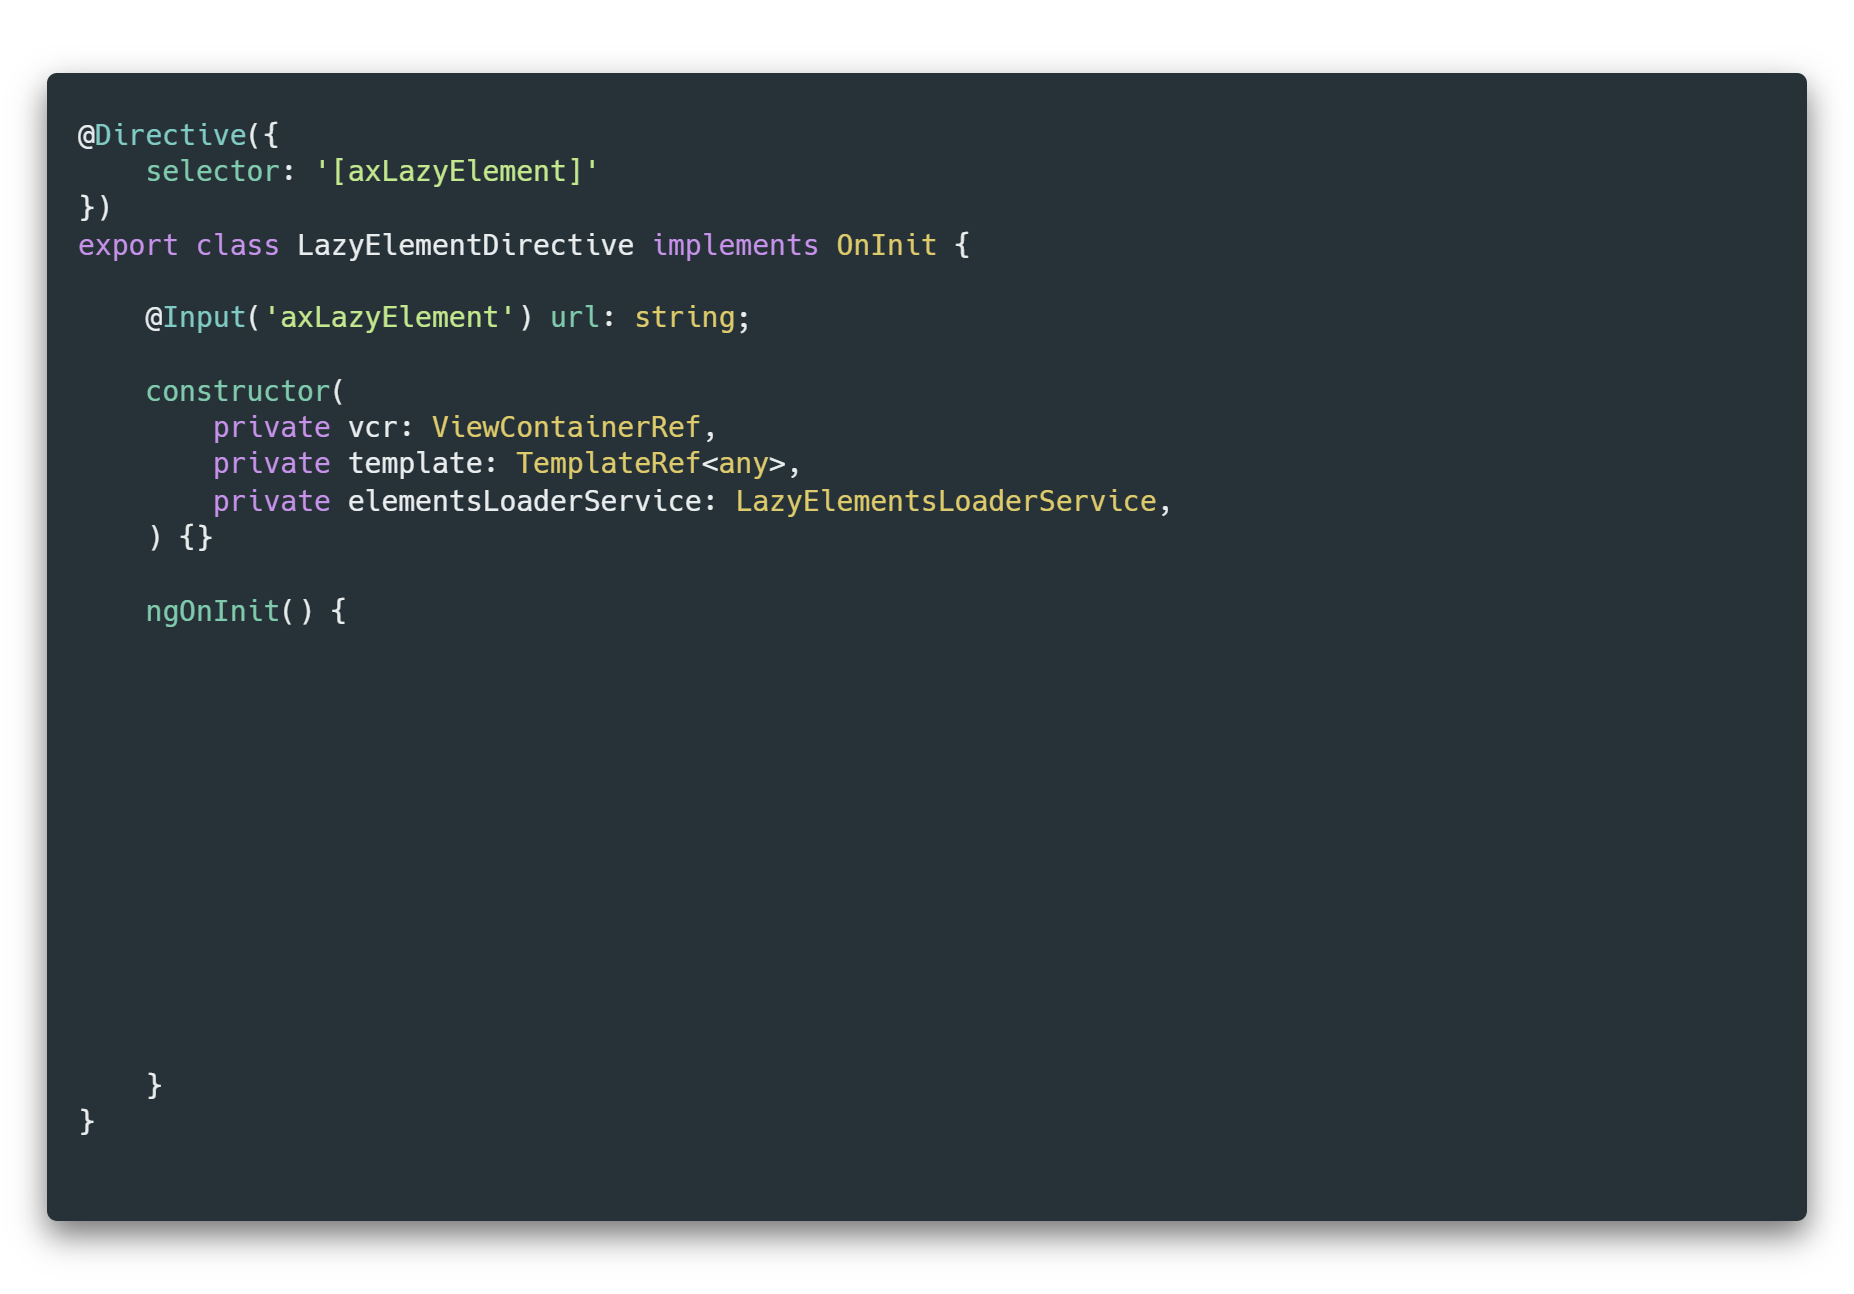Click the elementsLoaderService parameter name
This screenshot has height=1294, width=1854.
tap(524, 501)
